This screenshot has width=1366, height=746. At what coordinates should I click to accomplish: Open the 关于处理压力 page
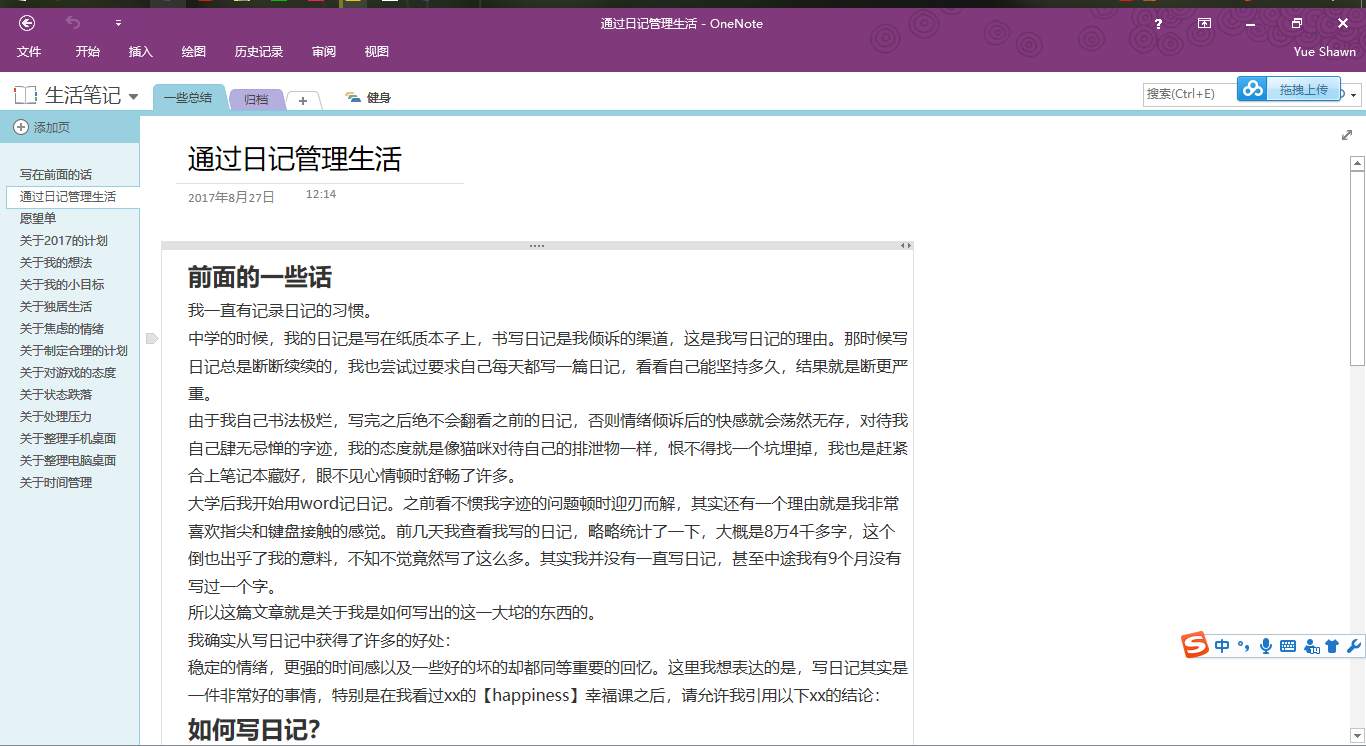tap(56, 417)
